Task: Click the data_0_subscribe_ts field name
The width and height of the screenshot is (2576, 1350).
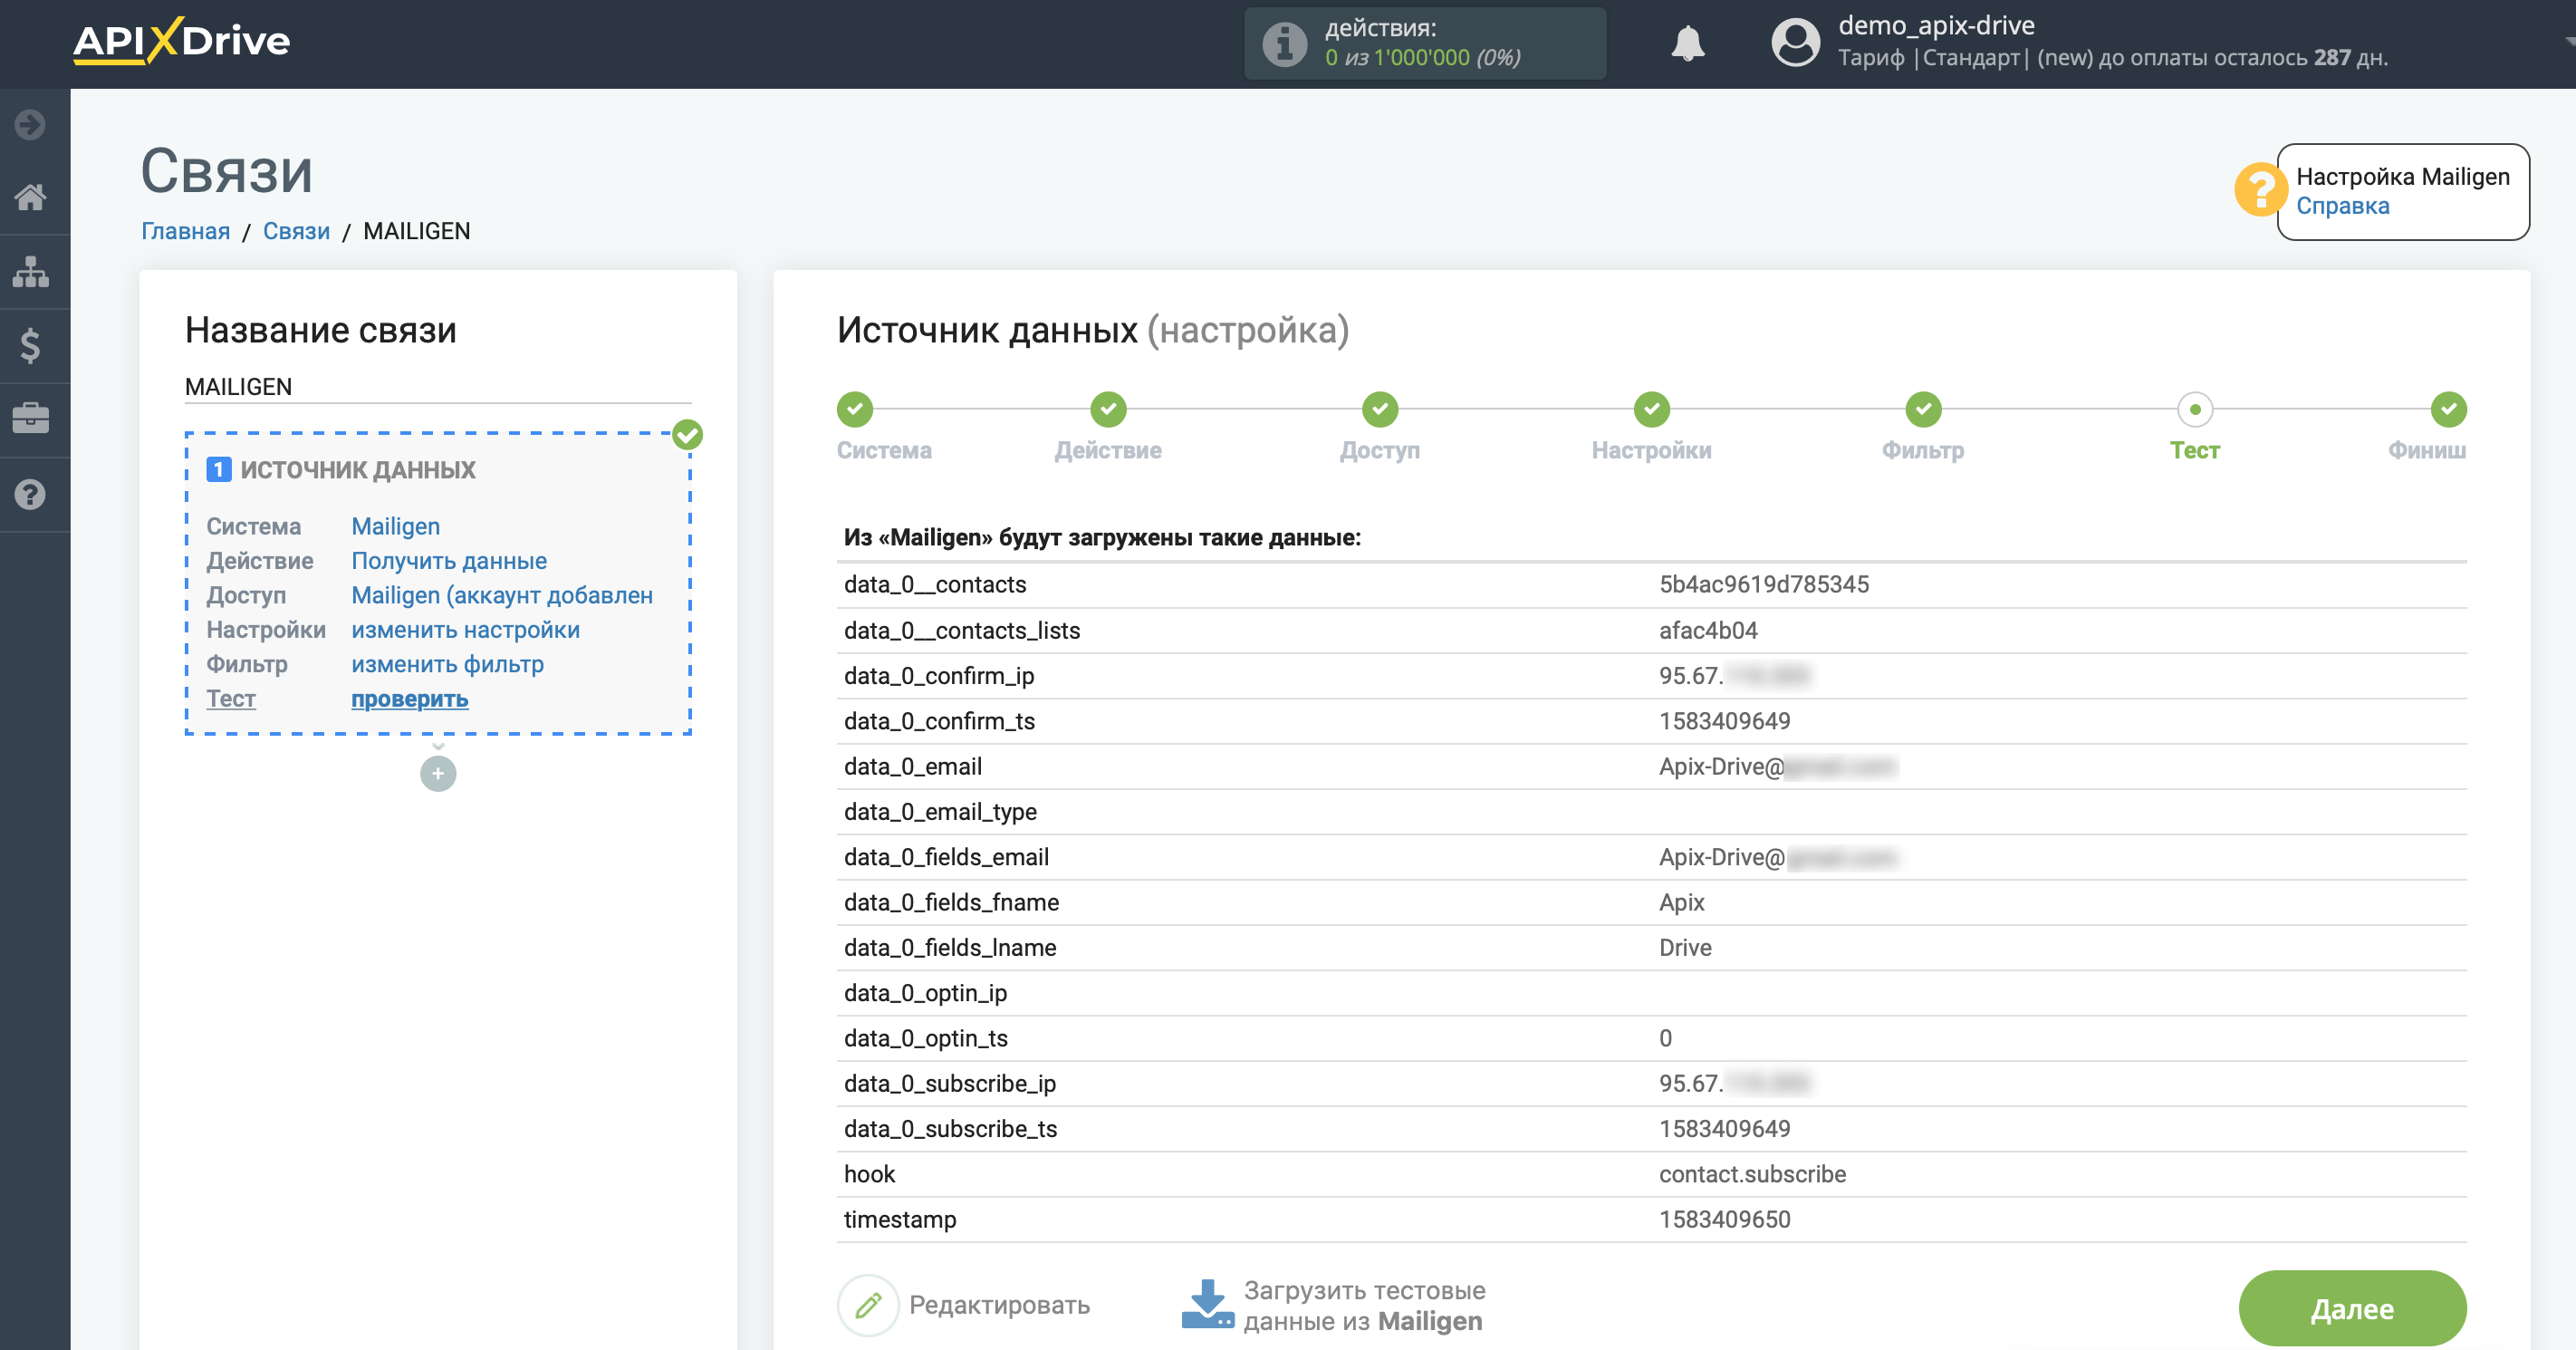Action: click(x=951, y=1128)
